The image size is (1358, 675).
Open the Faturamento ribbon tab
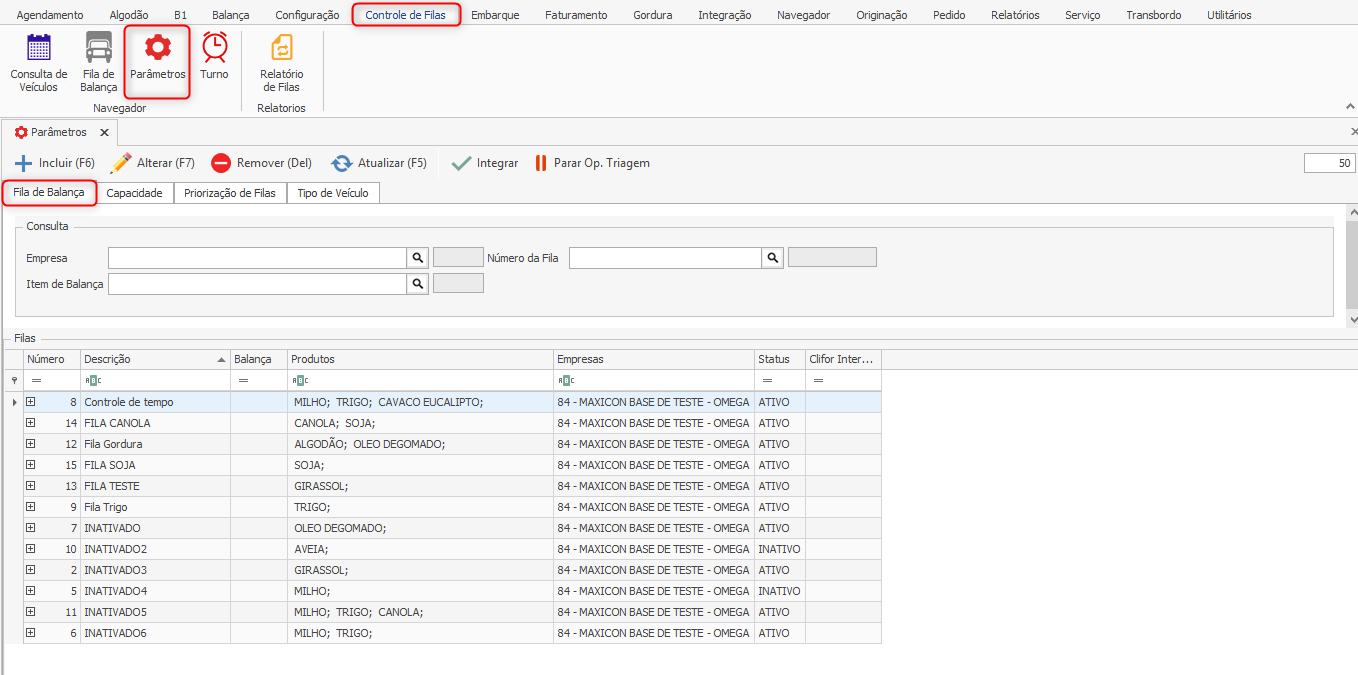tap(576, 15)
